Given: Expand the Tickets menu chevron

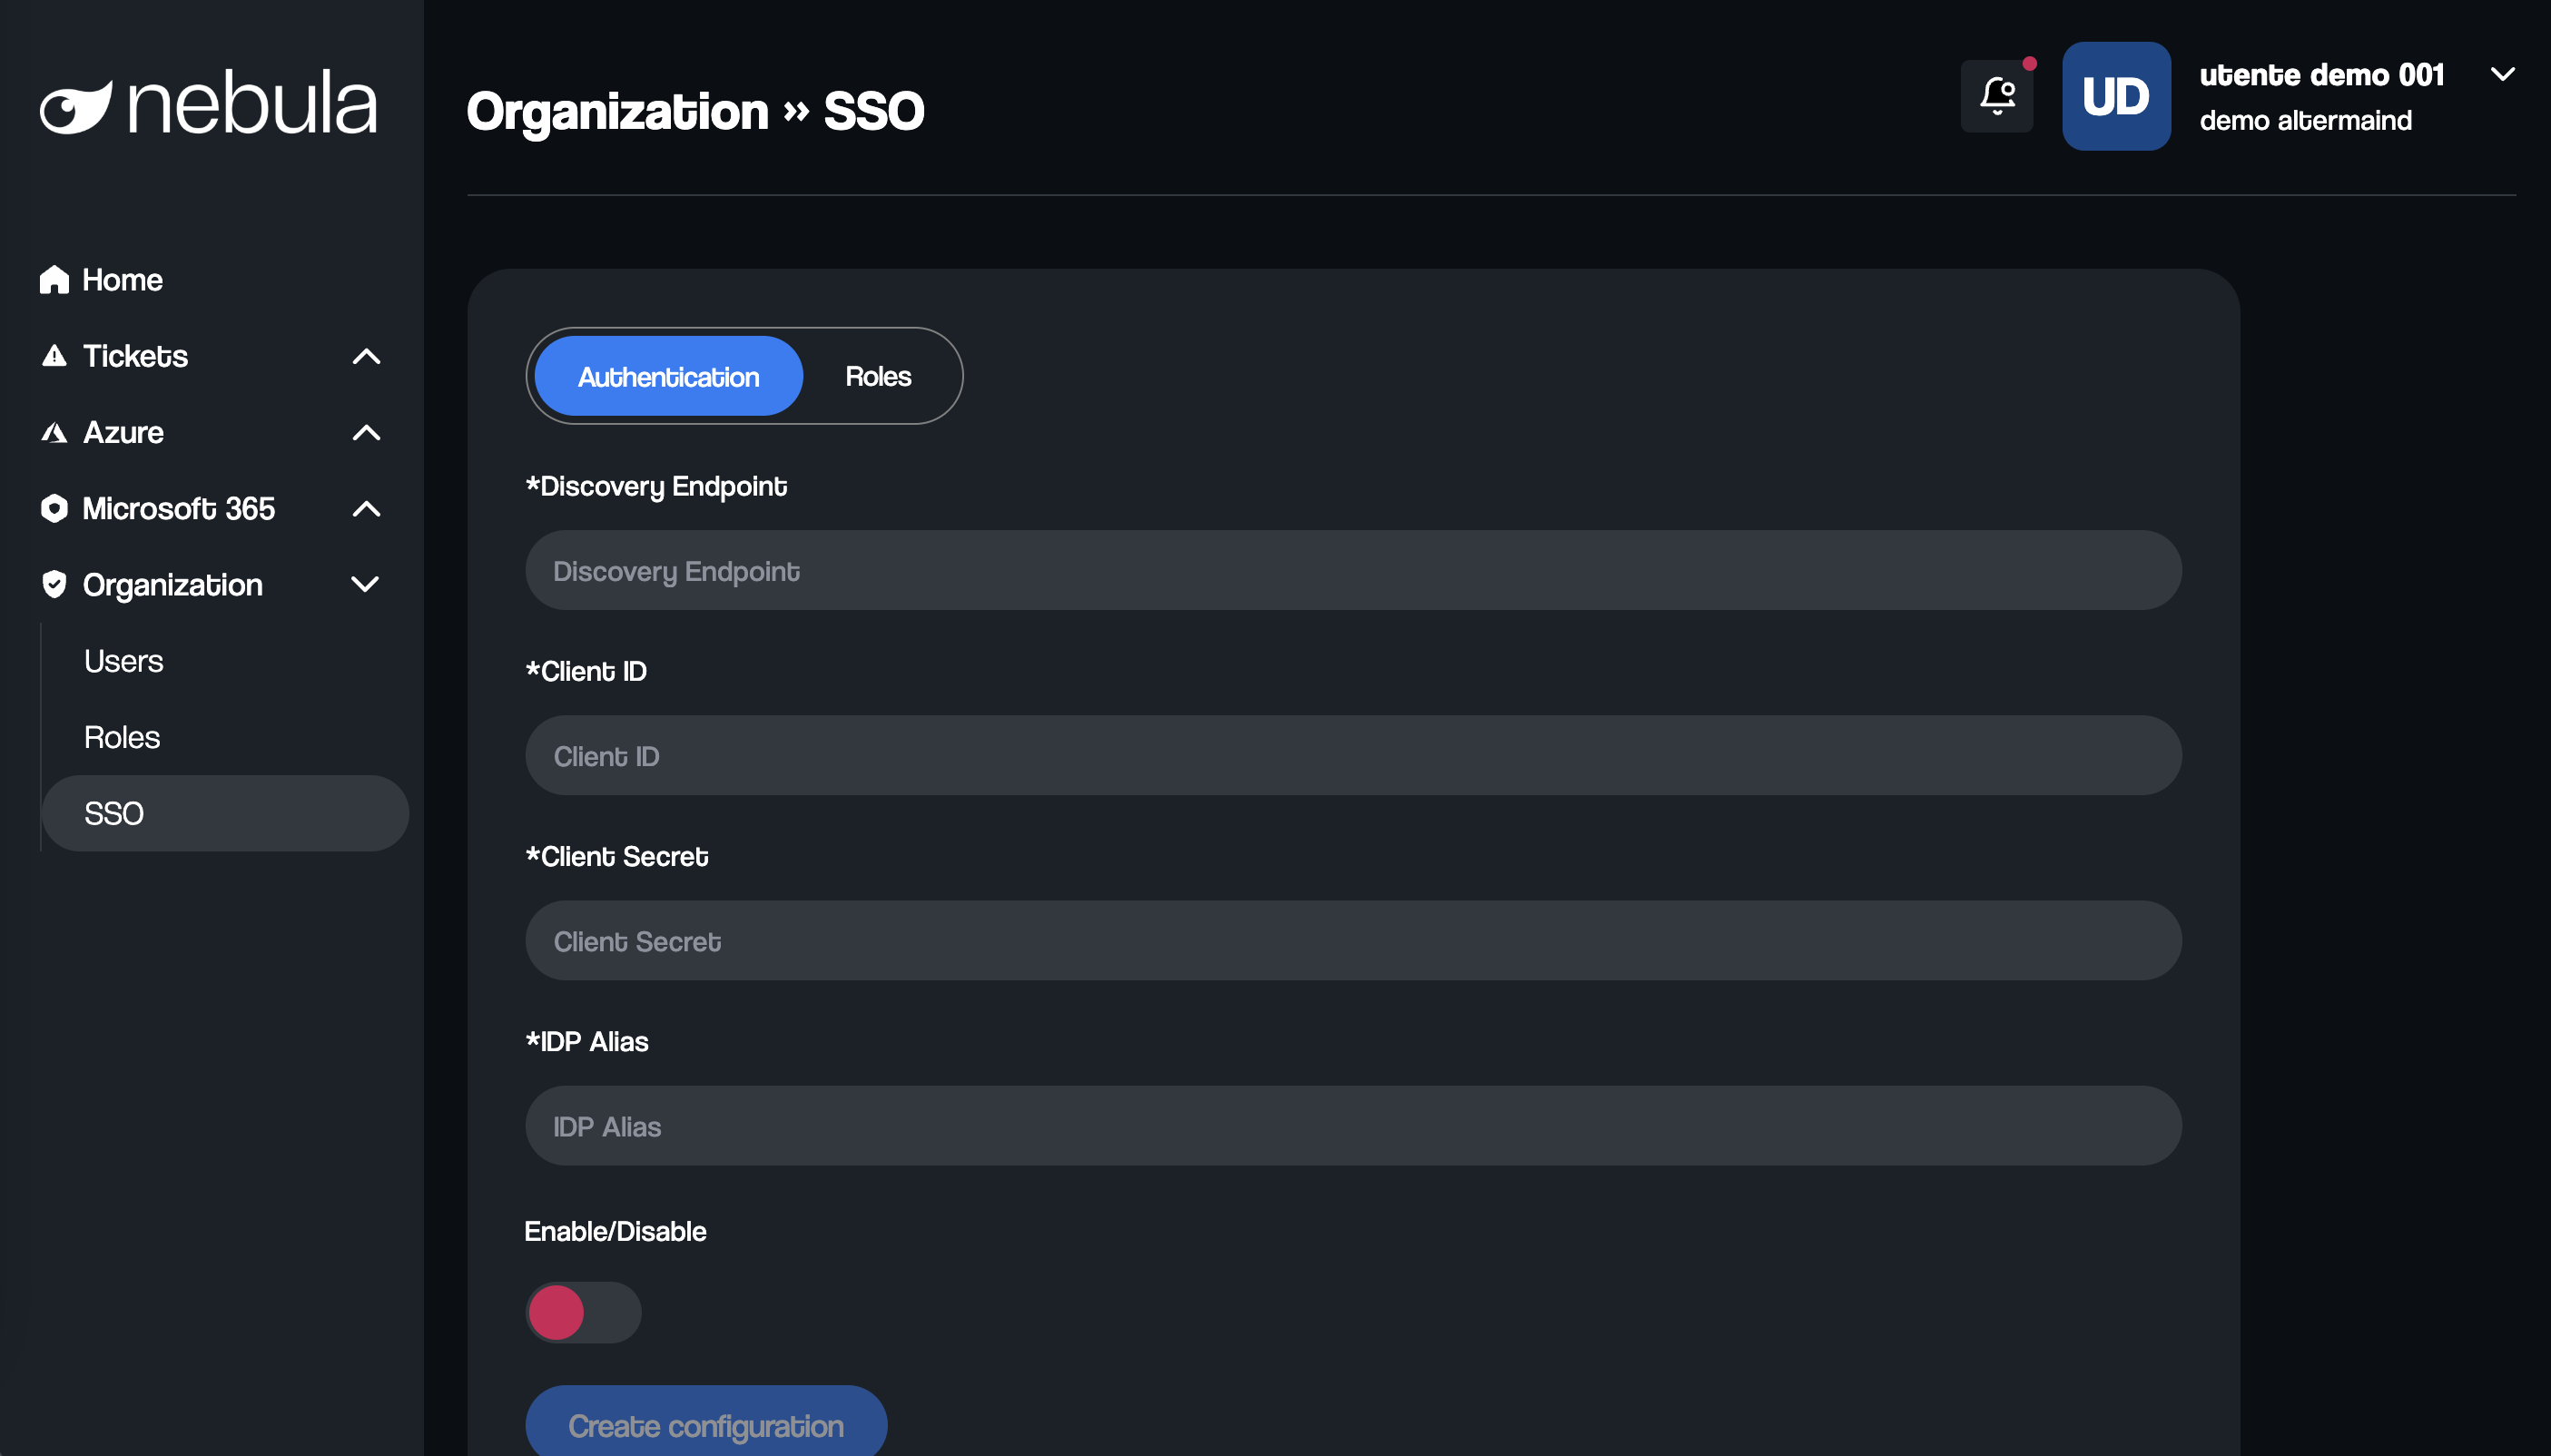Looking at the screenshot, I should 366,356.
